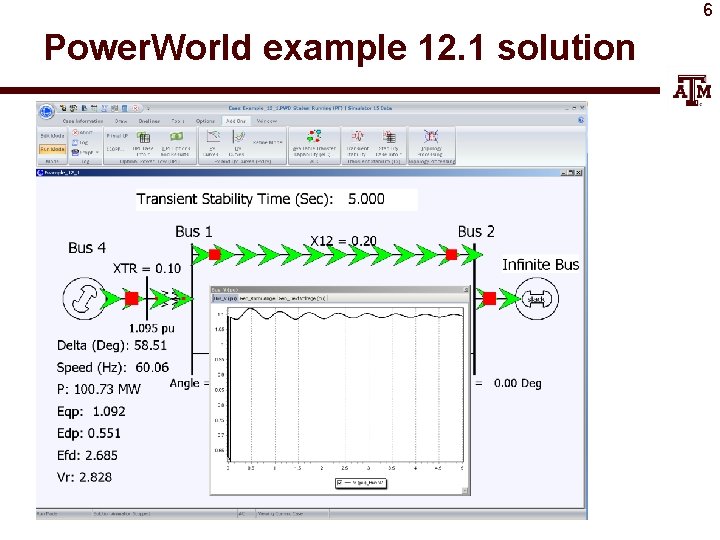Select the bus_v(pu) plot tab
The height and width of the screenshot is (540, 720).
click(225, 298)
